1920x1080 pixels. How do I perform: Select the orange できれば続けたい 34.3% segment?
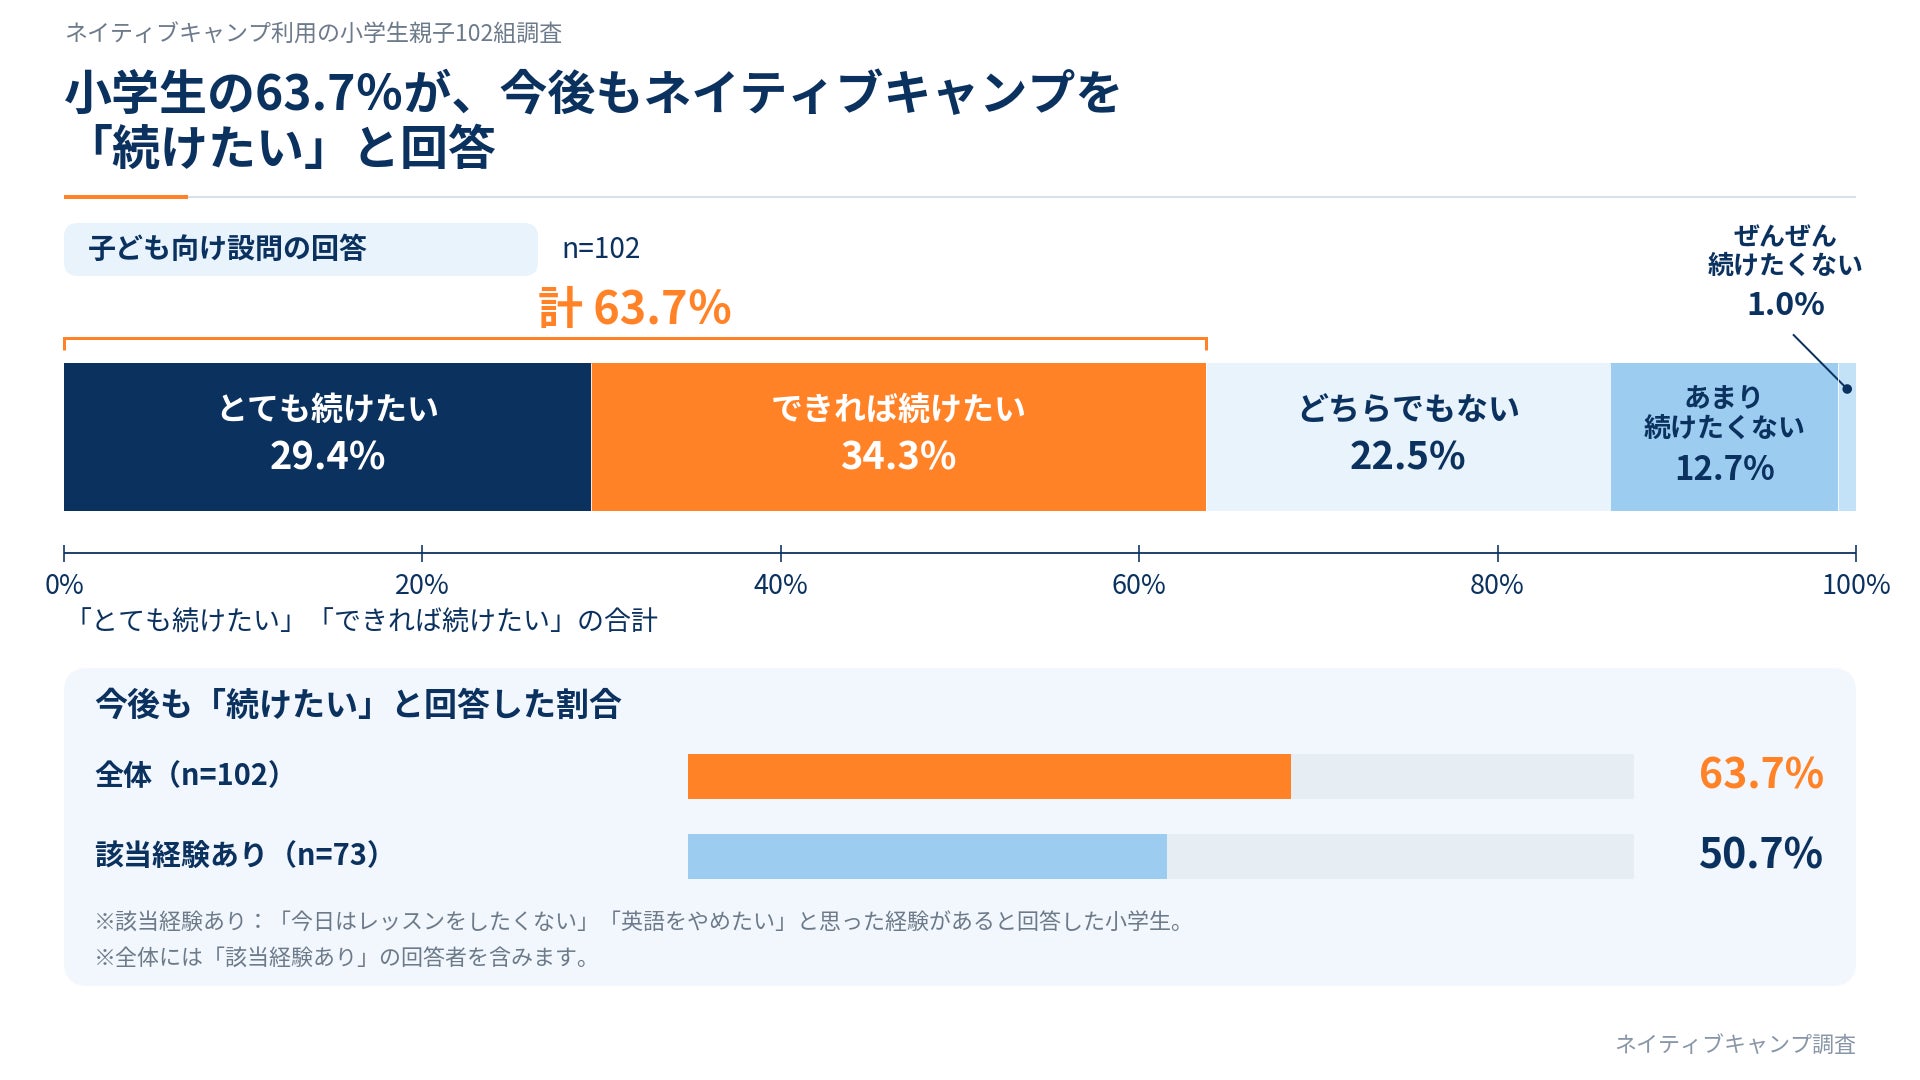(x=898, y=437)
